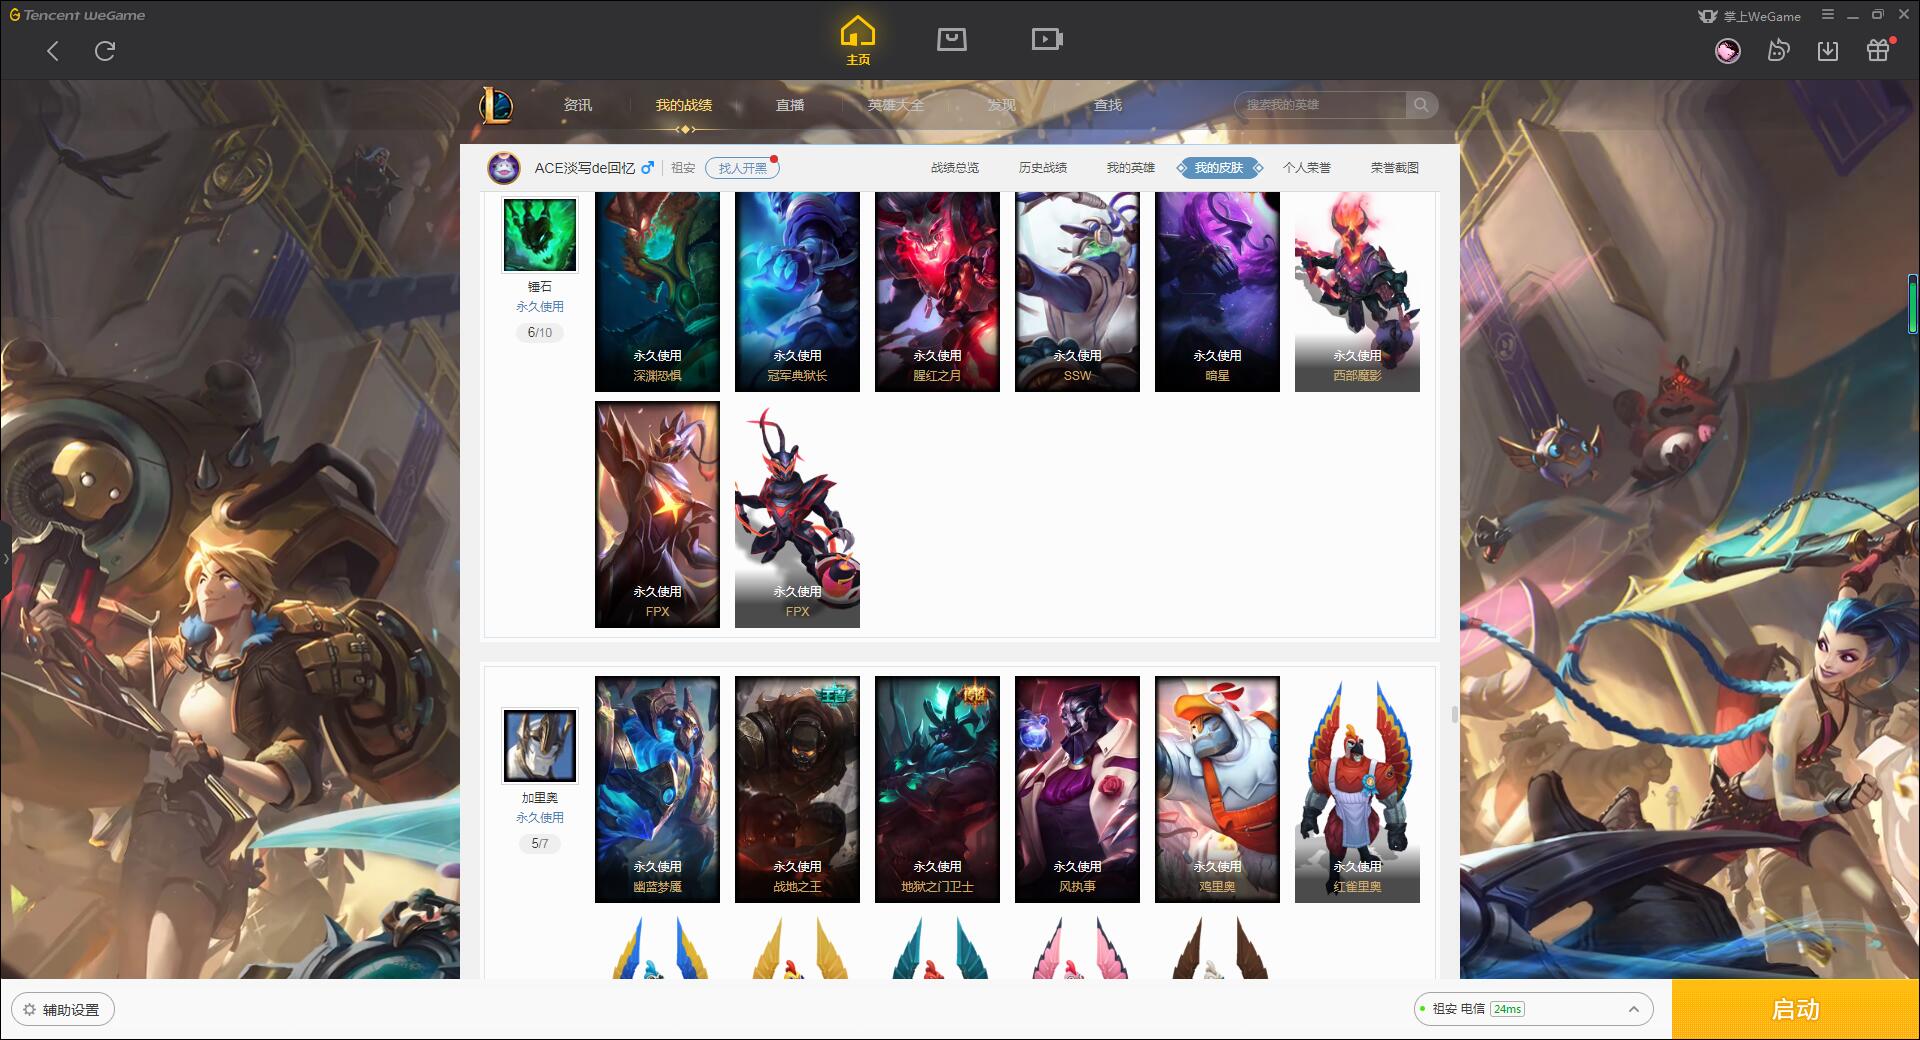Viewport: 1920px width, 1040px height.
Task: Go back with the back arrow
Action: tap(53, 51)
